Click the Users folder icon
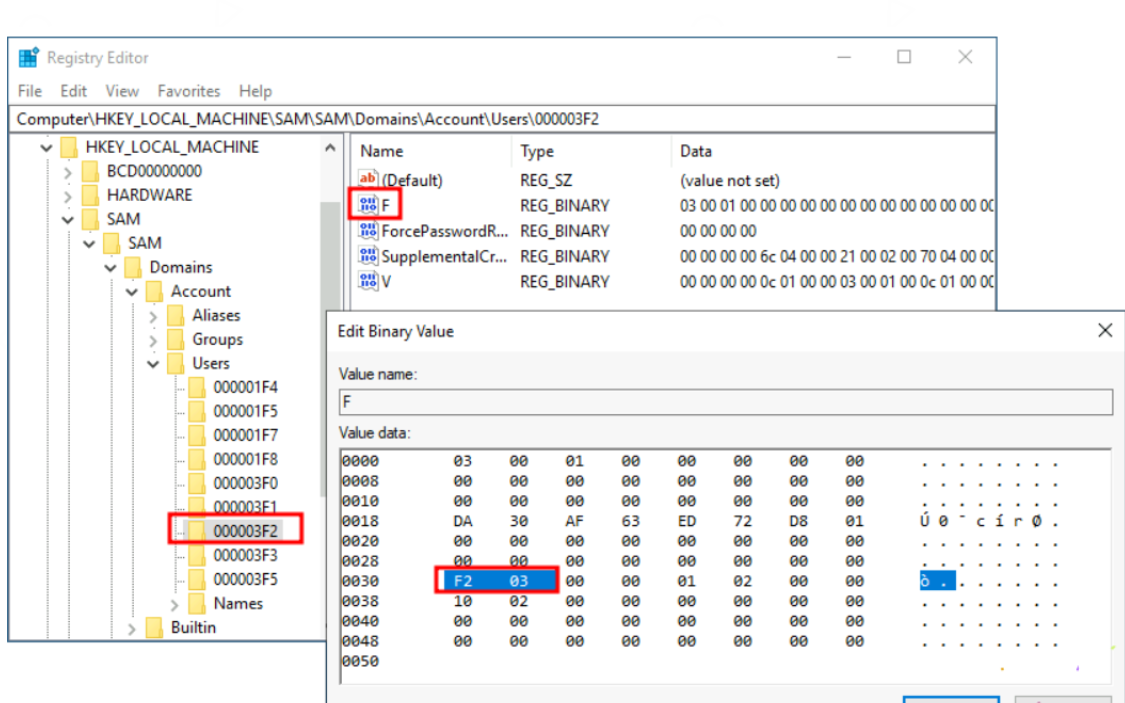1125x703 pixels. (176, 364)
